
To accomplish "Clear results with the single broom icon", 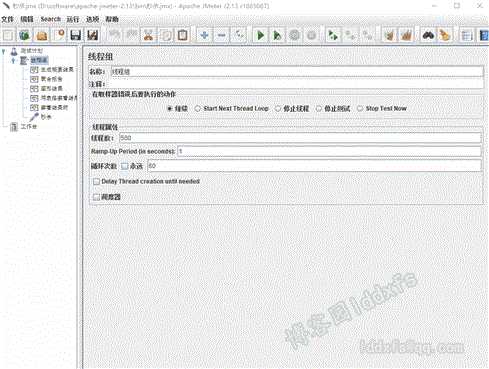I will pos(389,35).
